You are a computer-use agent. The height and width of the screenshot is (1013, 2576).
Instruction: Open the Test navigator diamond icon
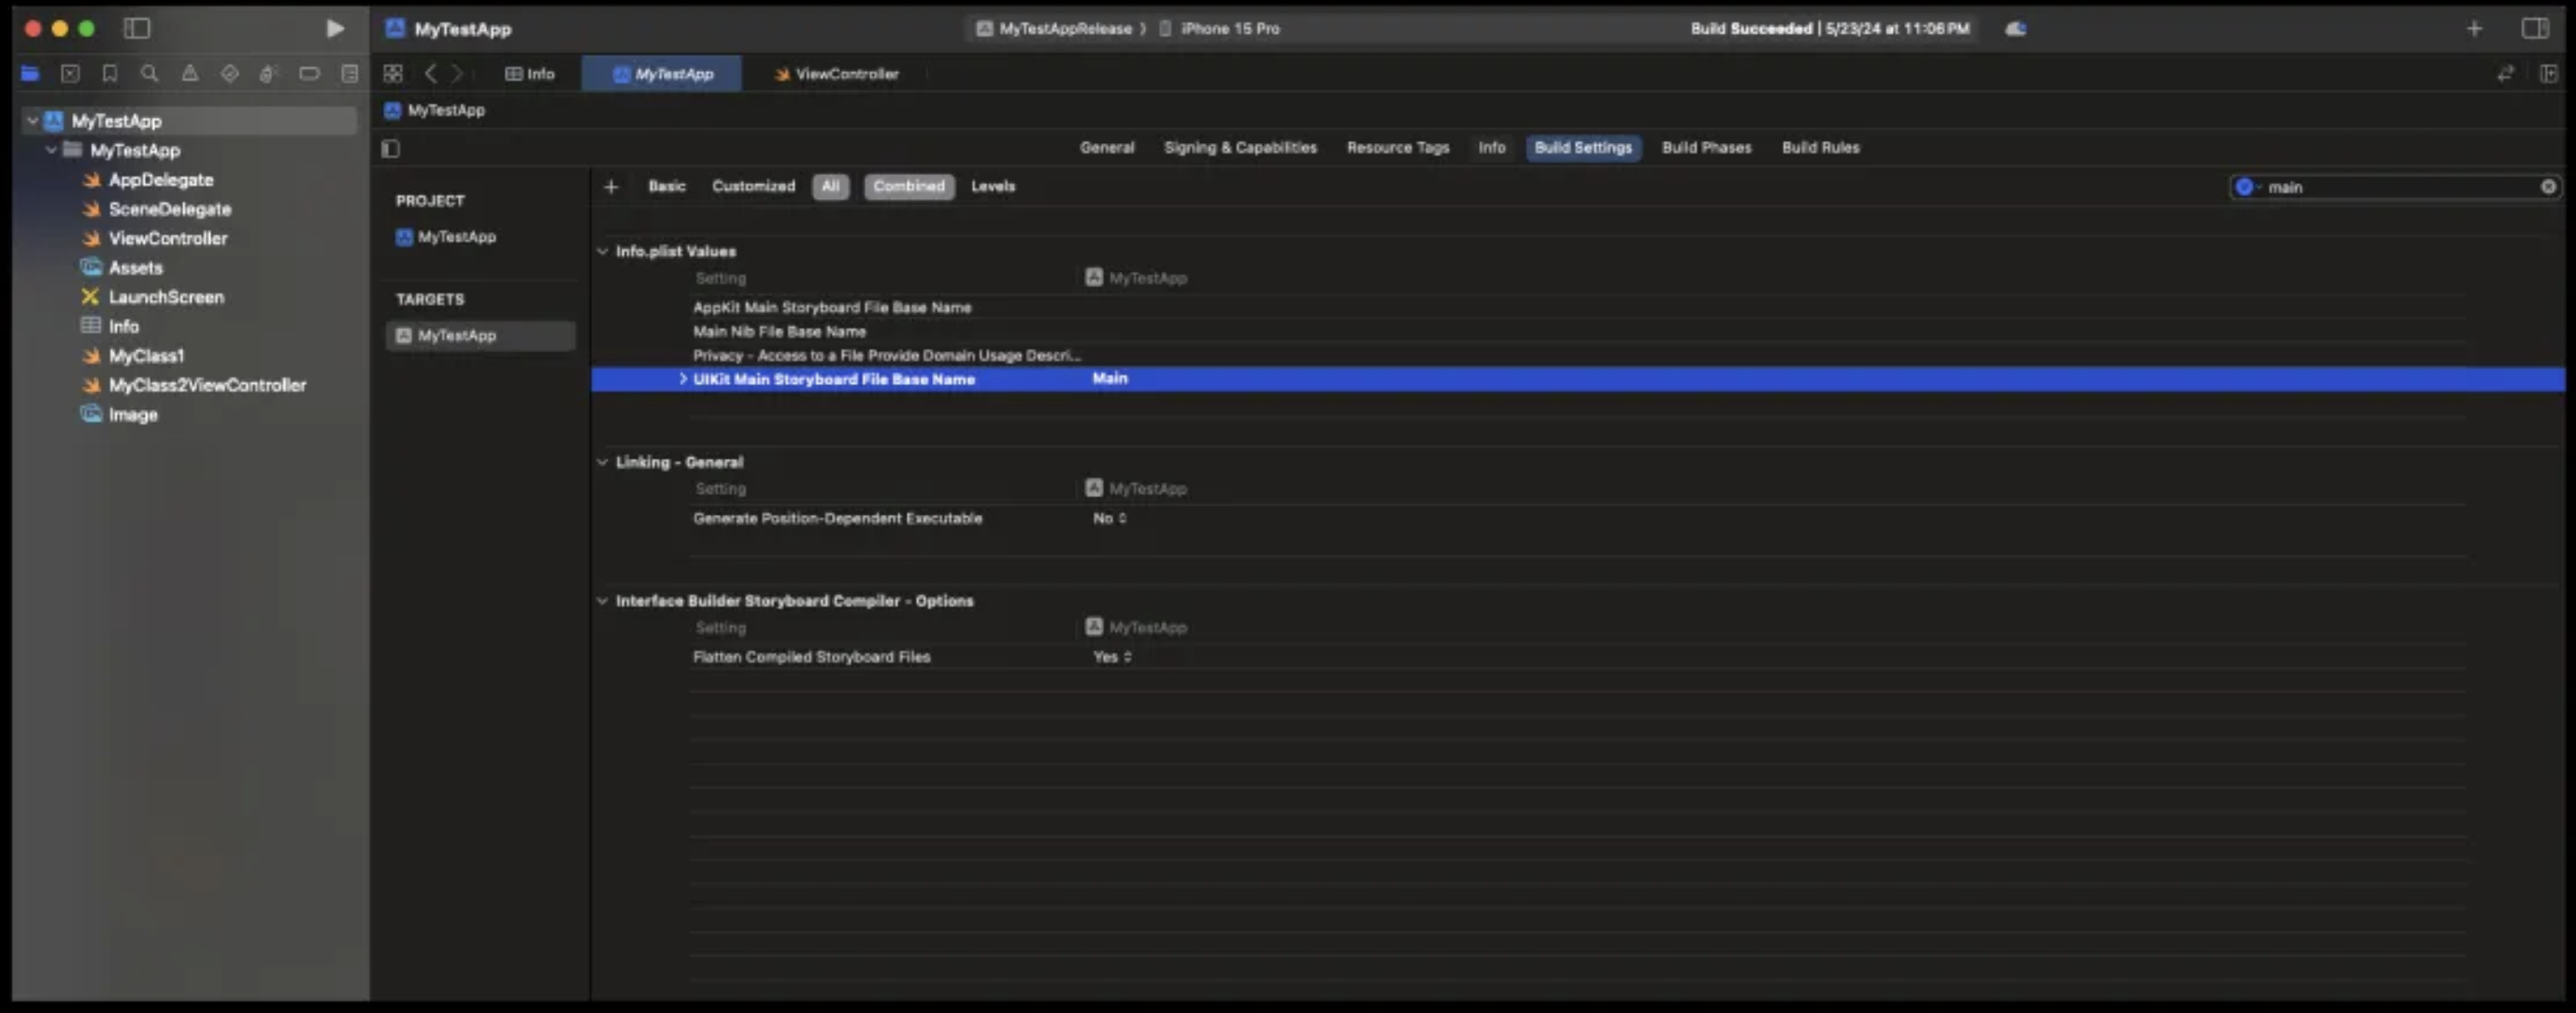(230, 73)
